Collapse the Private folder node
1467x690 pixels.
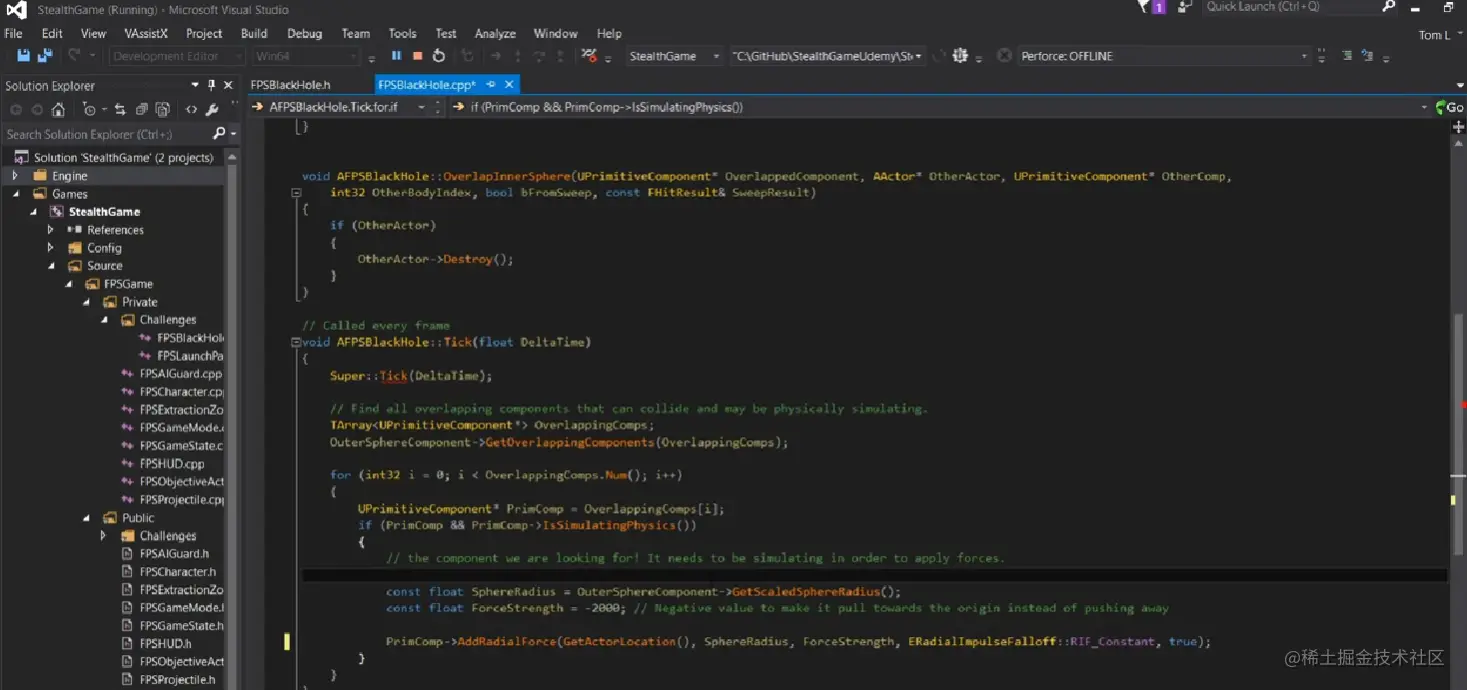pos(87,302)
